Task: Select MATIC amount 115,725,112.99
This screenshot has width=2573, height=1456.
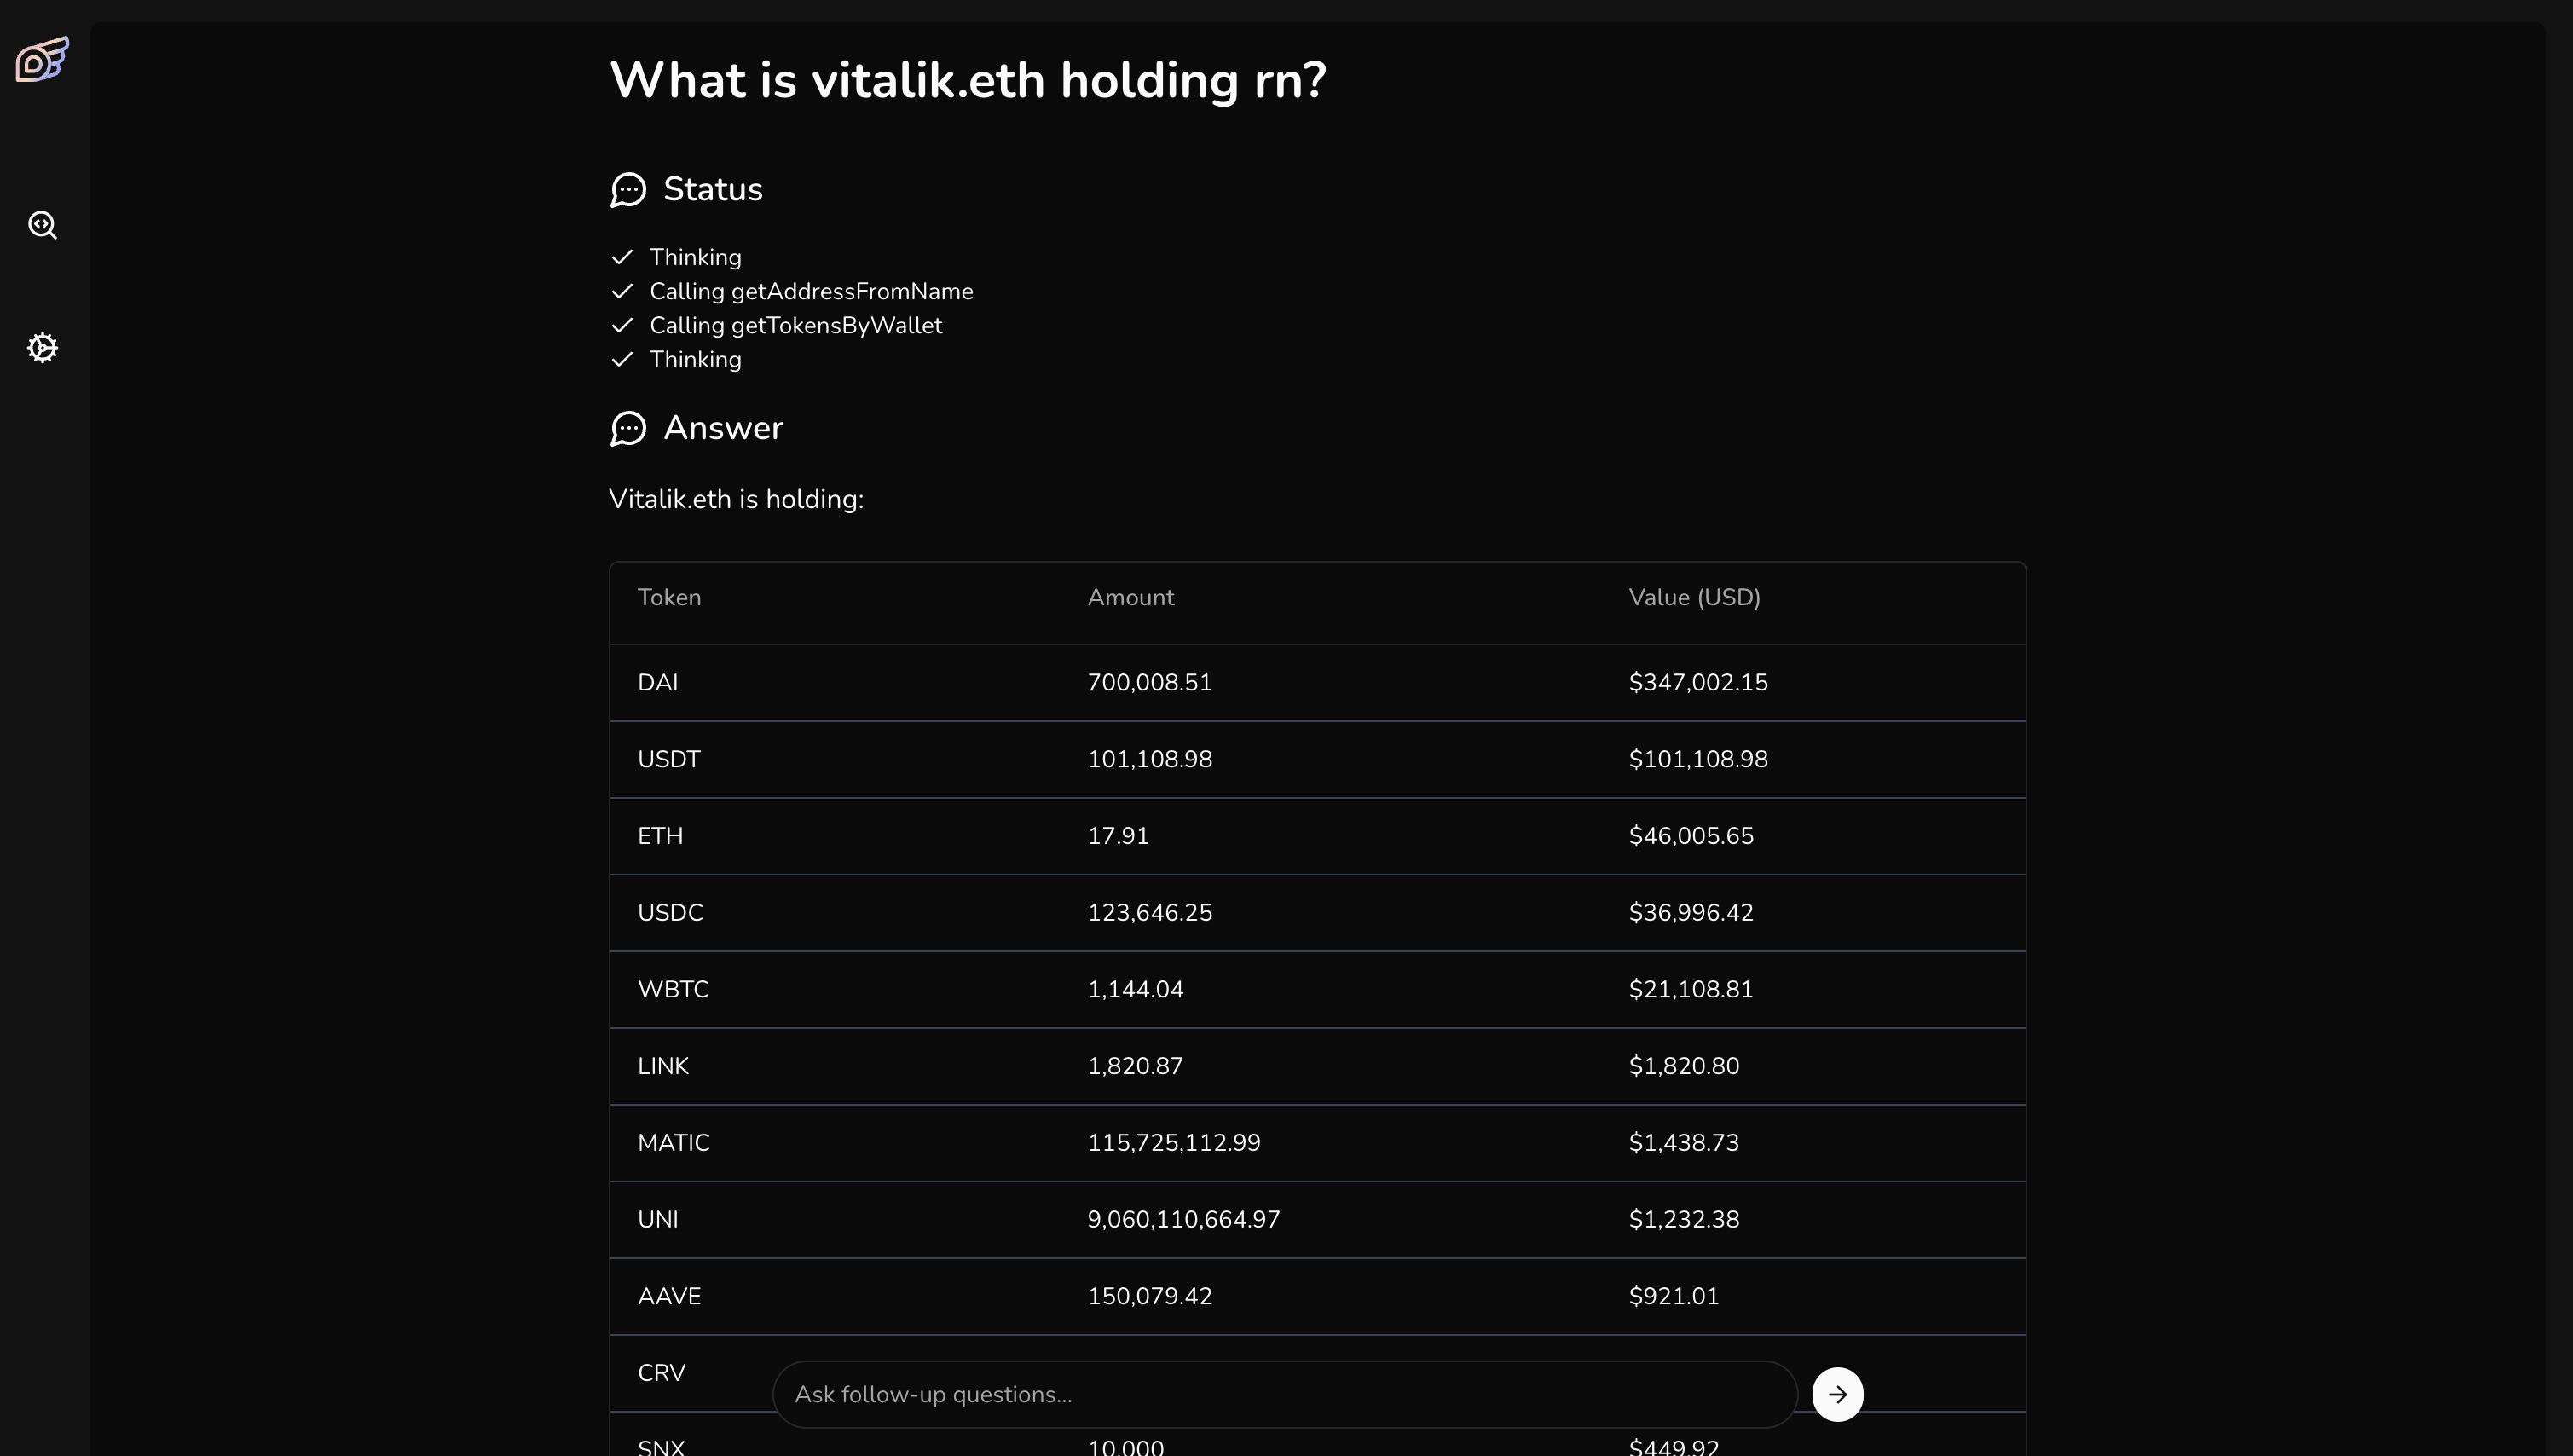Action: click(x=1174, y=1143)
